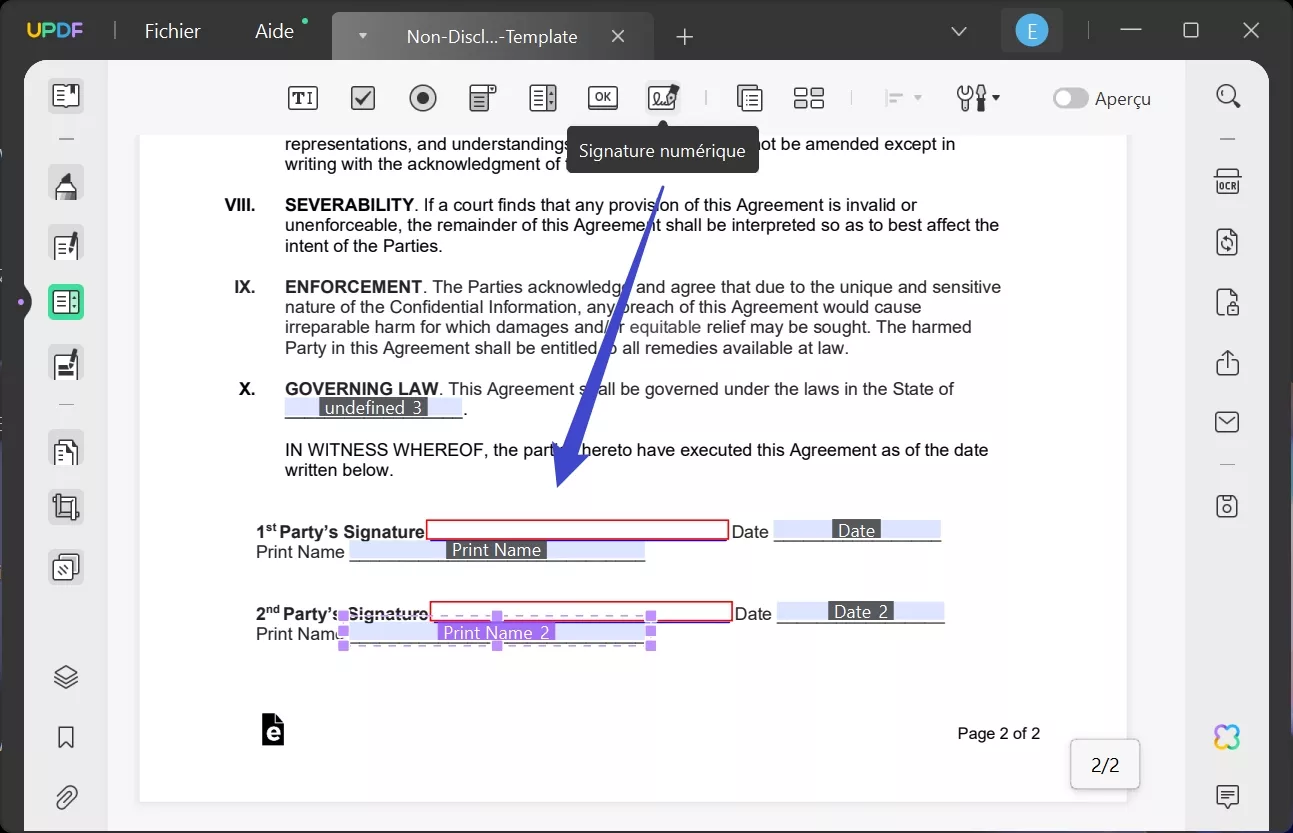The width and height of the screenshot is (1293, 833).
Task: Add a new tab with plus
Action: point(684,37)
